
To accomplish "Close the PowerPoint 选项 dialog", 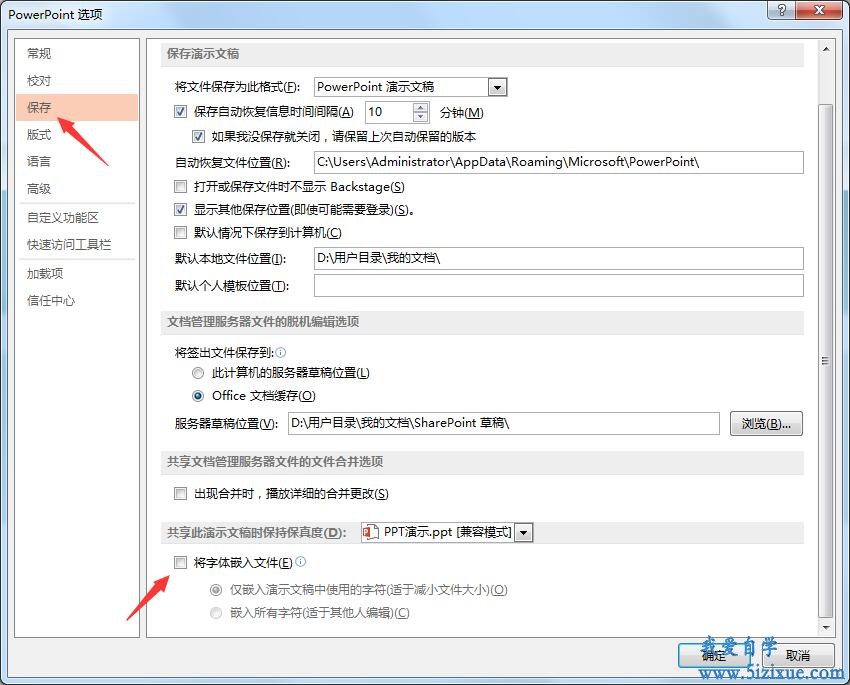I will pos(819,10).
